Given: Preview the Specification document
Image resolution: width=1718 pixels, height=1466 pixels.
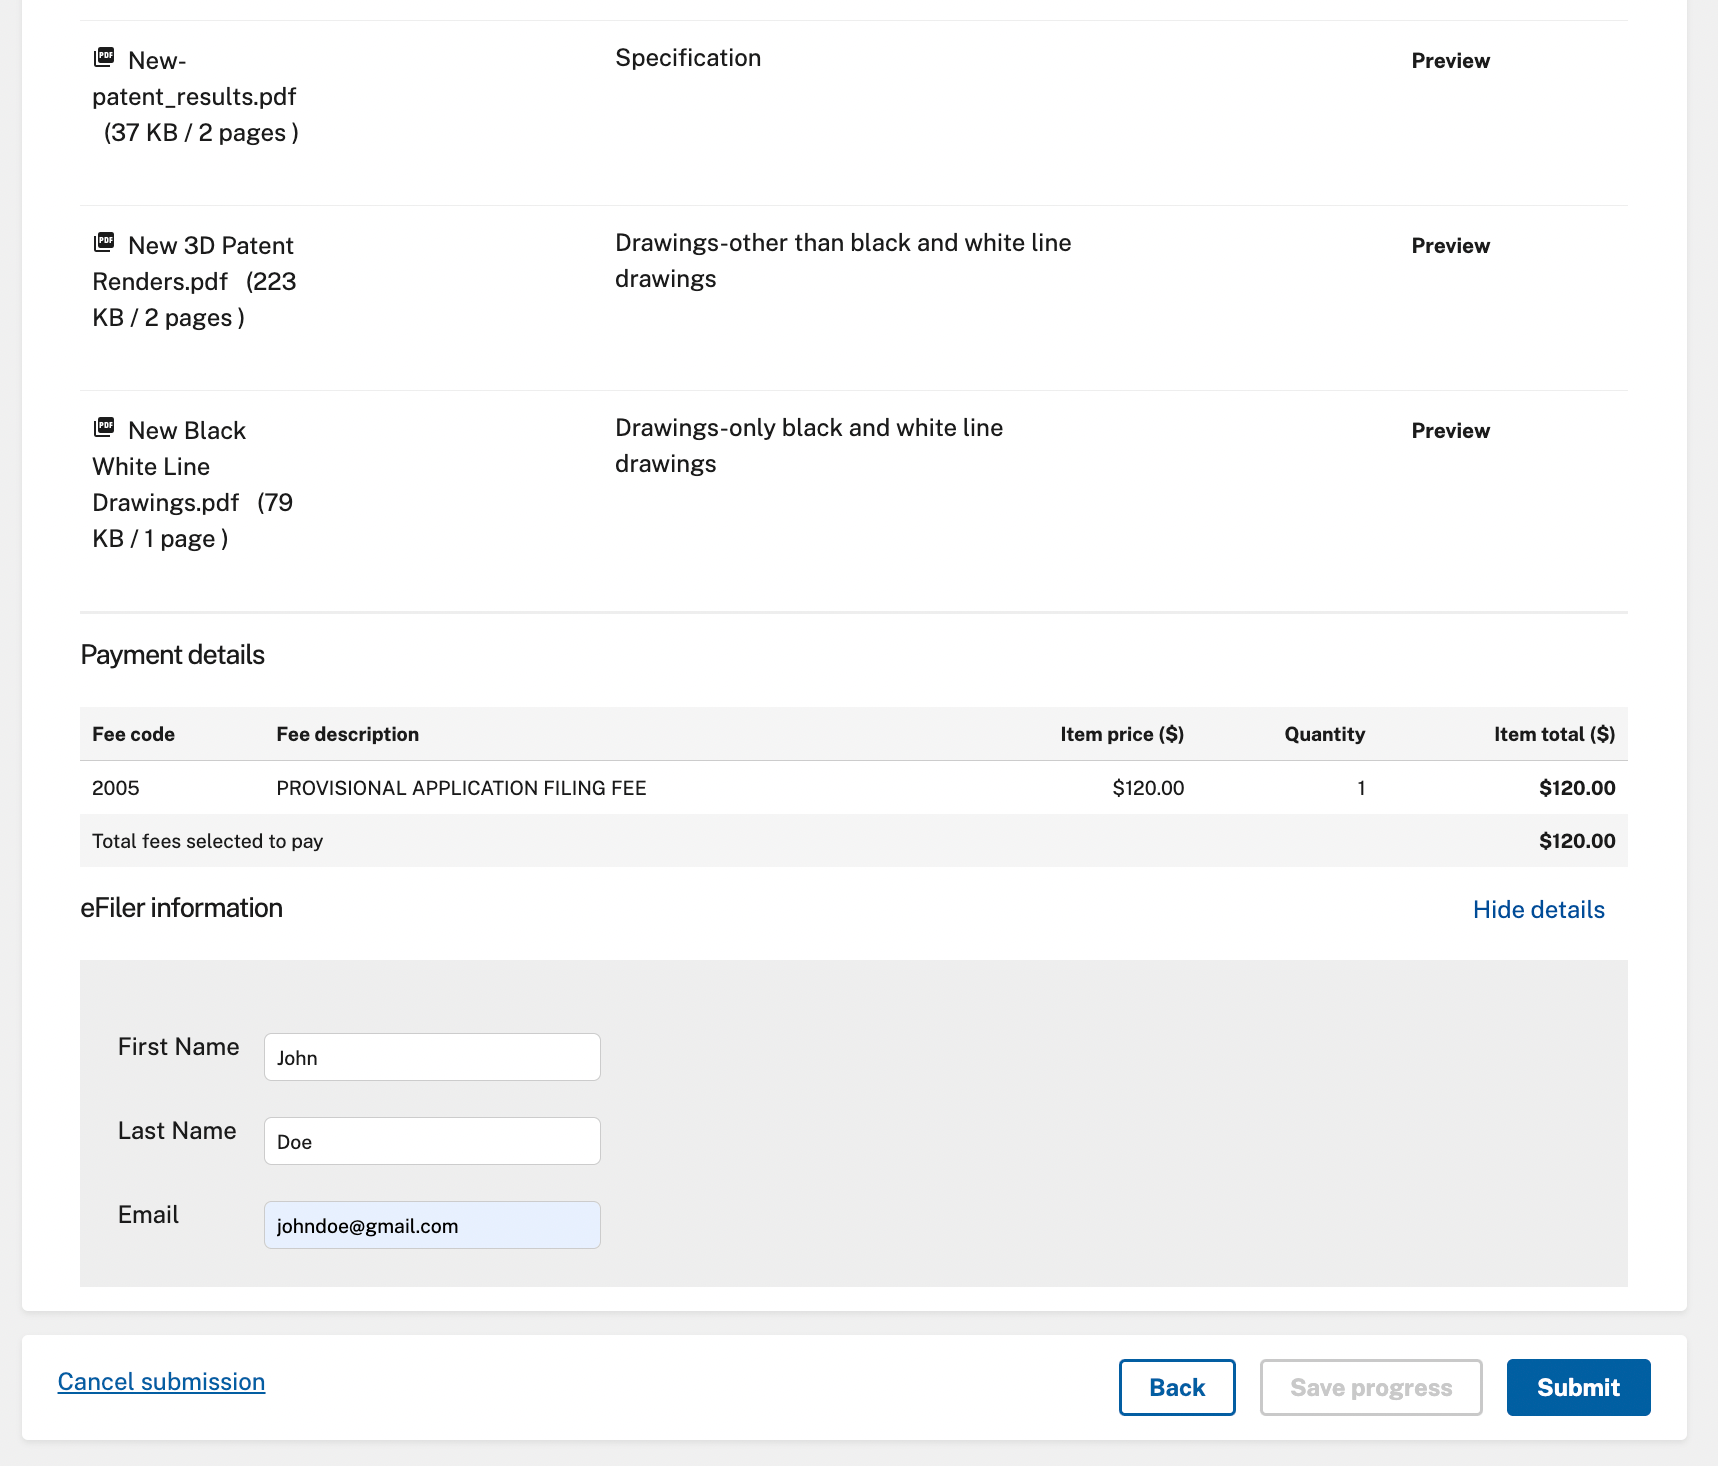Looking at the screenshot, I should (1450, 61).
